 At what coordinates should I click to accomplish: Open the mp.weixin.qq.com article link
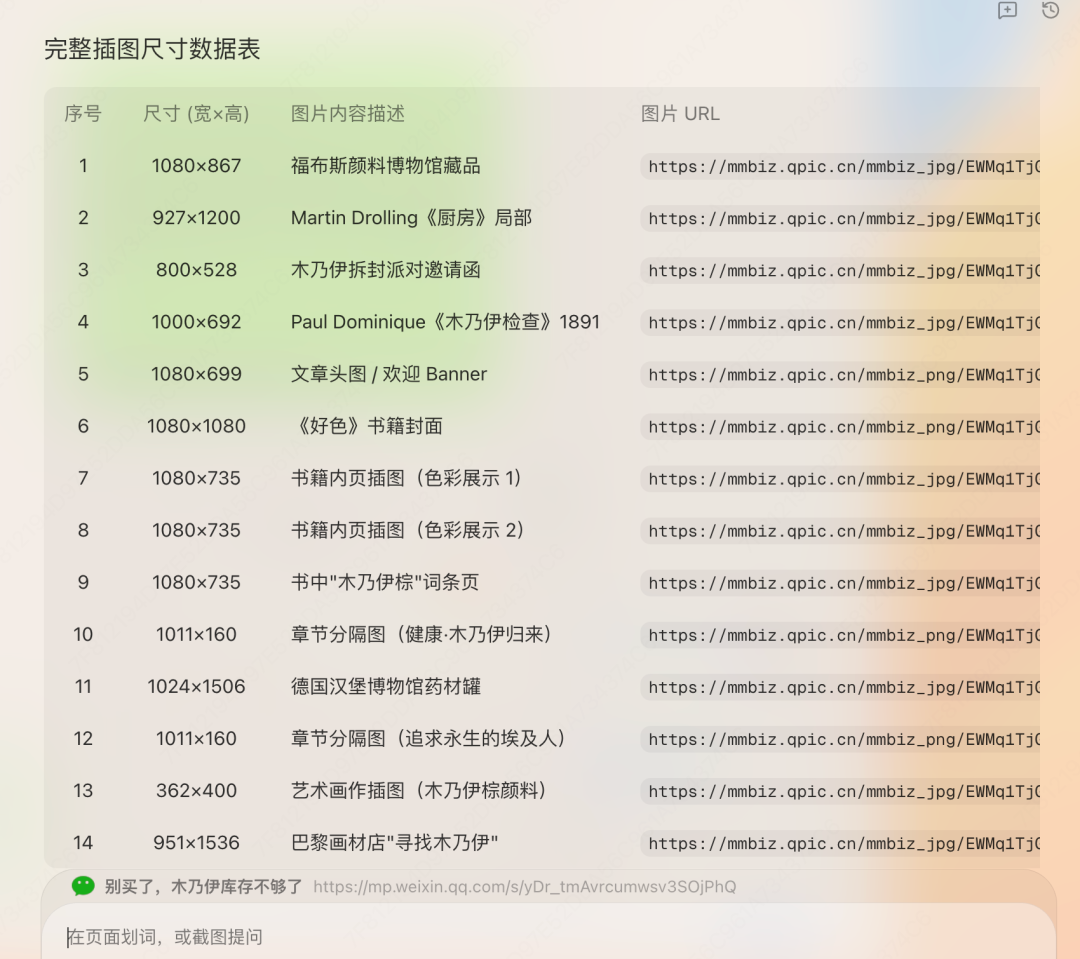pos(525,887)
